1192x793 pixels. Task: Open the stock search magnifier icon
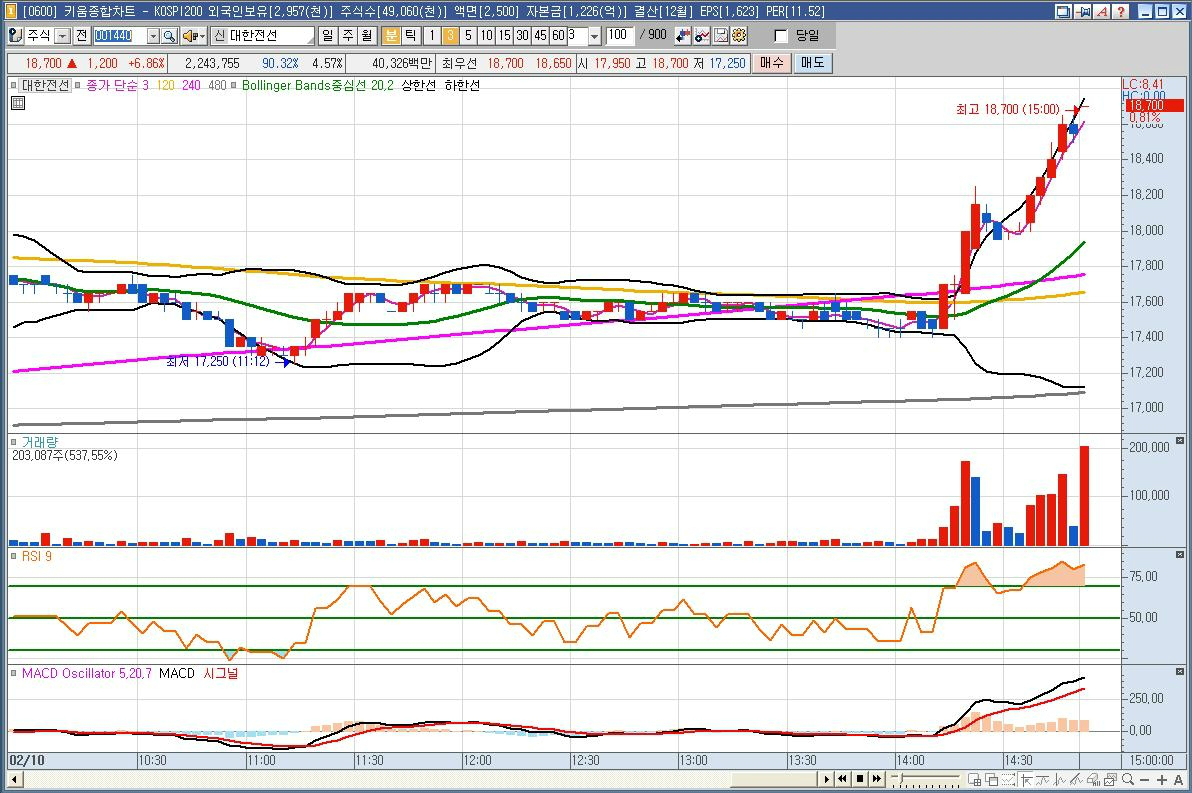click(170, 36)
